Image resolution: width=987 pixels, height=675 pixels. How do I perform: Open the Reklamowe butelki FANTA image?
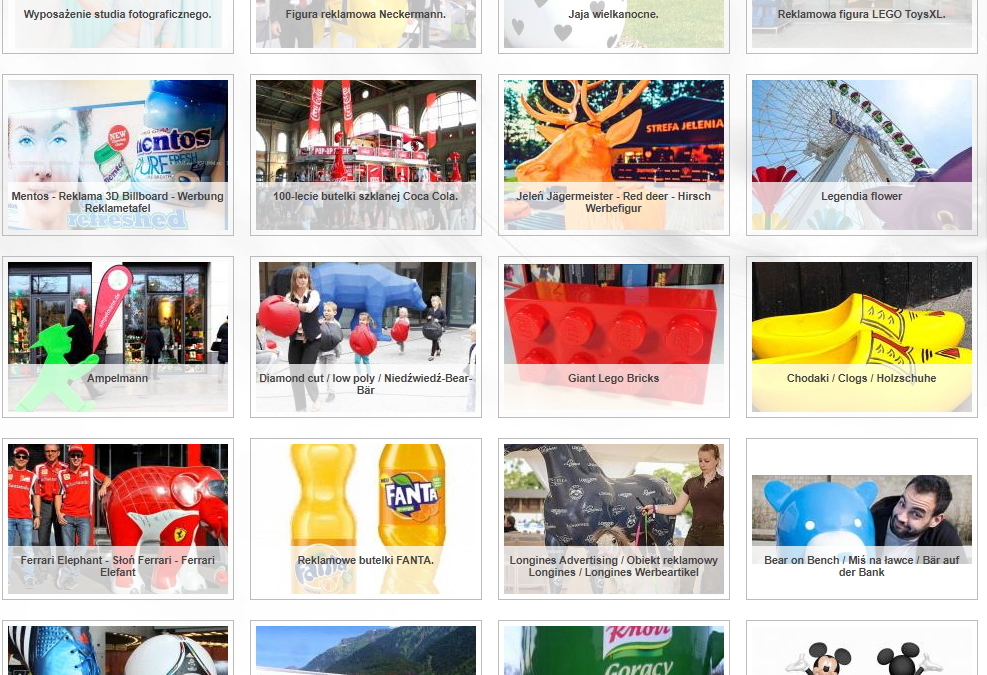click(366, 519)
